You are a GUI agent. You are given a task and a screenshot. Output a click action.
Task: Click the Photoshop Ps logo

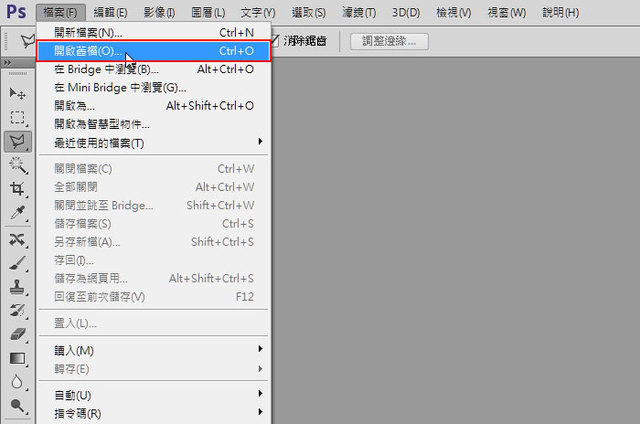click(16, 12)
